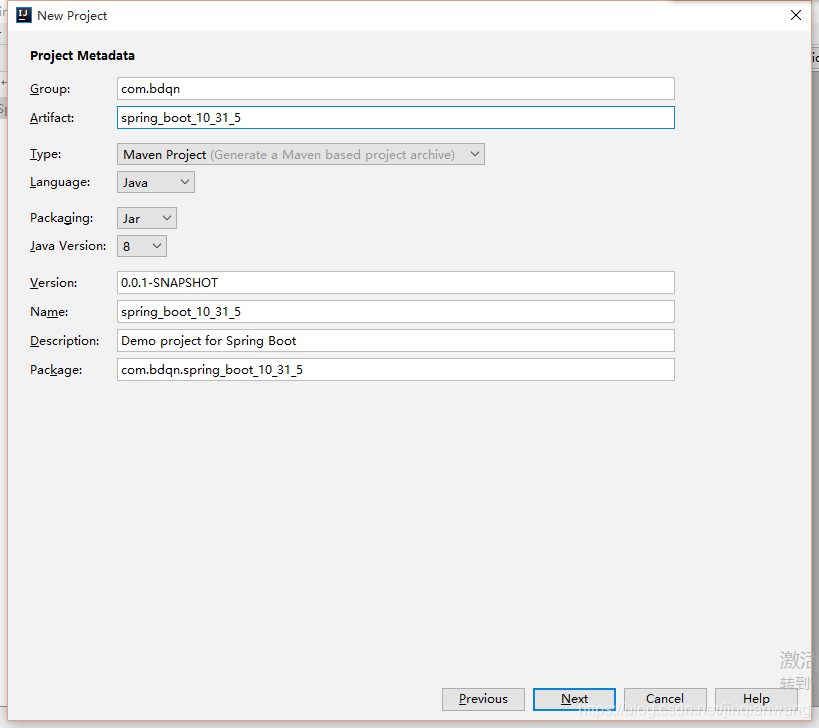Open the Type dropdown with Maven Project
819x728 pixels.
pyautogui.click(x=300, y=154)
